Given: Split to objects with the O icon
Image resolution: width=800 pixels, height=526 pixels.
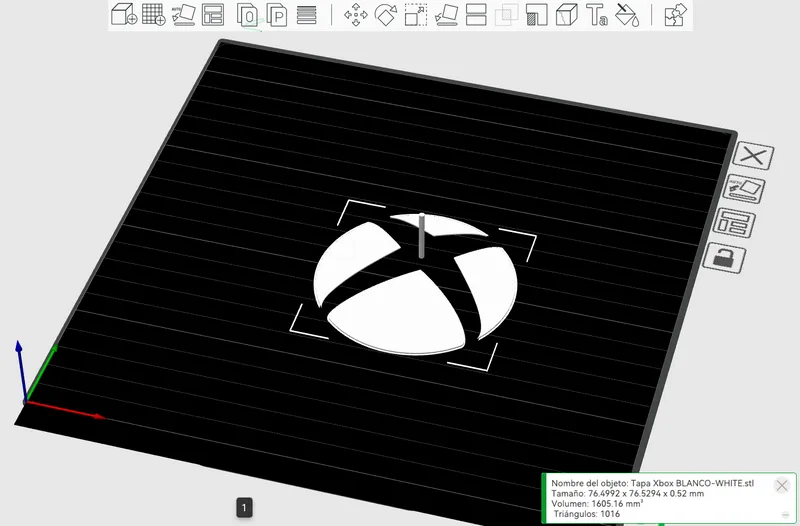Looking at the screenshot, I should [x=247, y=15].
